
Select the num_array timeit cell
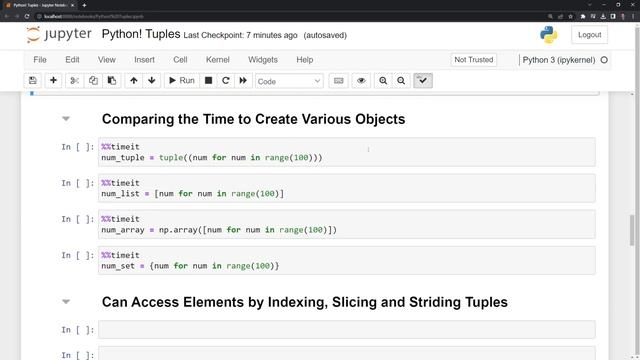347,224
